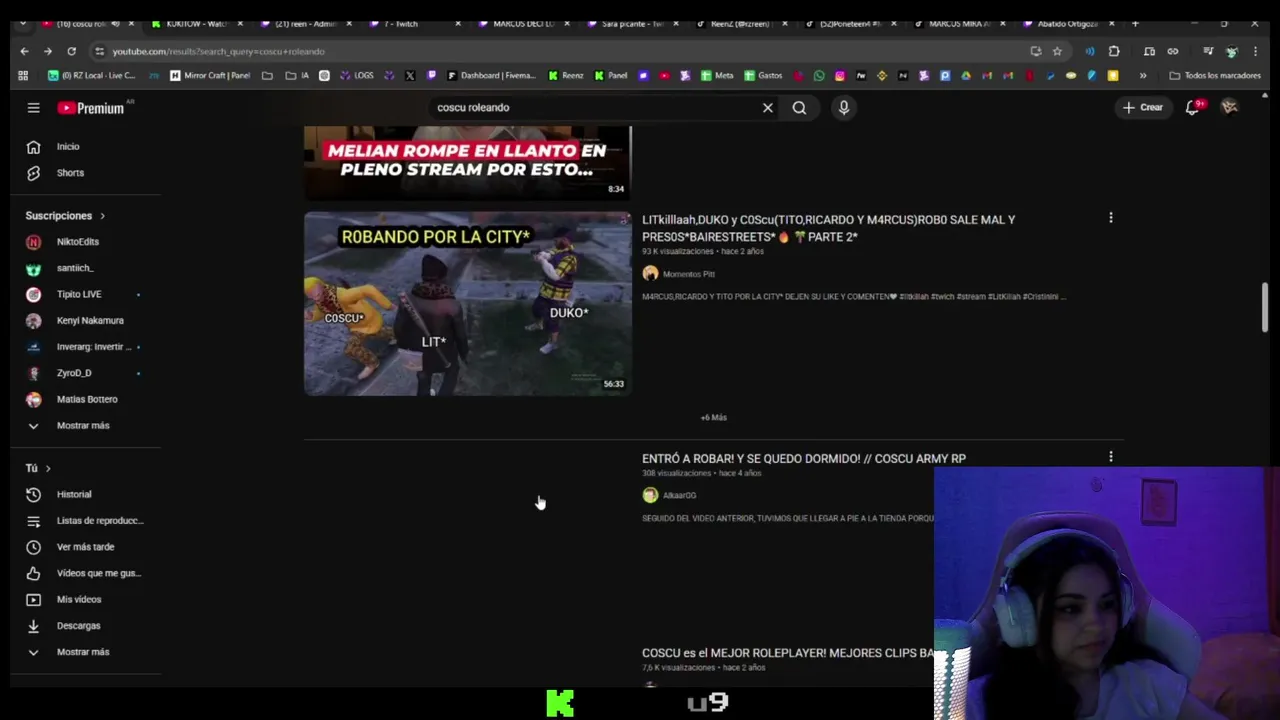Screen dimensions: 1280x720
Task: Click the Crear button
Action: click(1142, 107)
